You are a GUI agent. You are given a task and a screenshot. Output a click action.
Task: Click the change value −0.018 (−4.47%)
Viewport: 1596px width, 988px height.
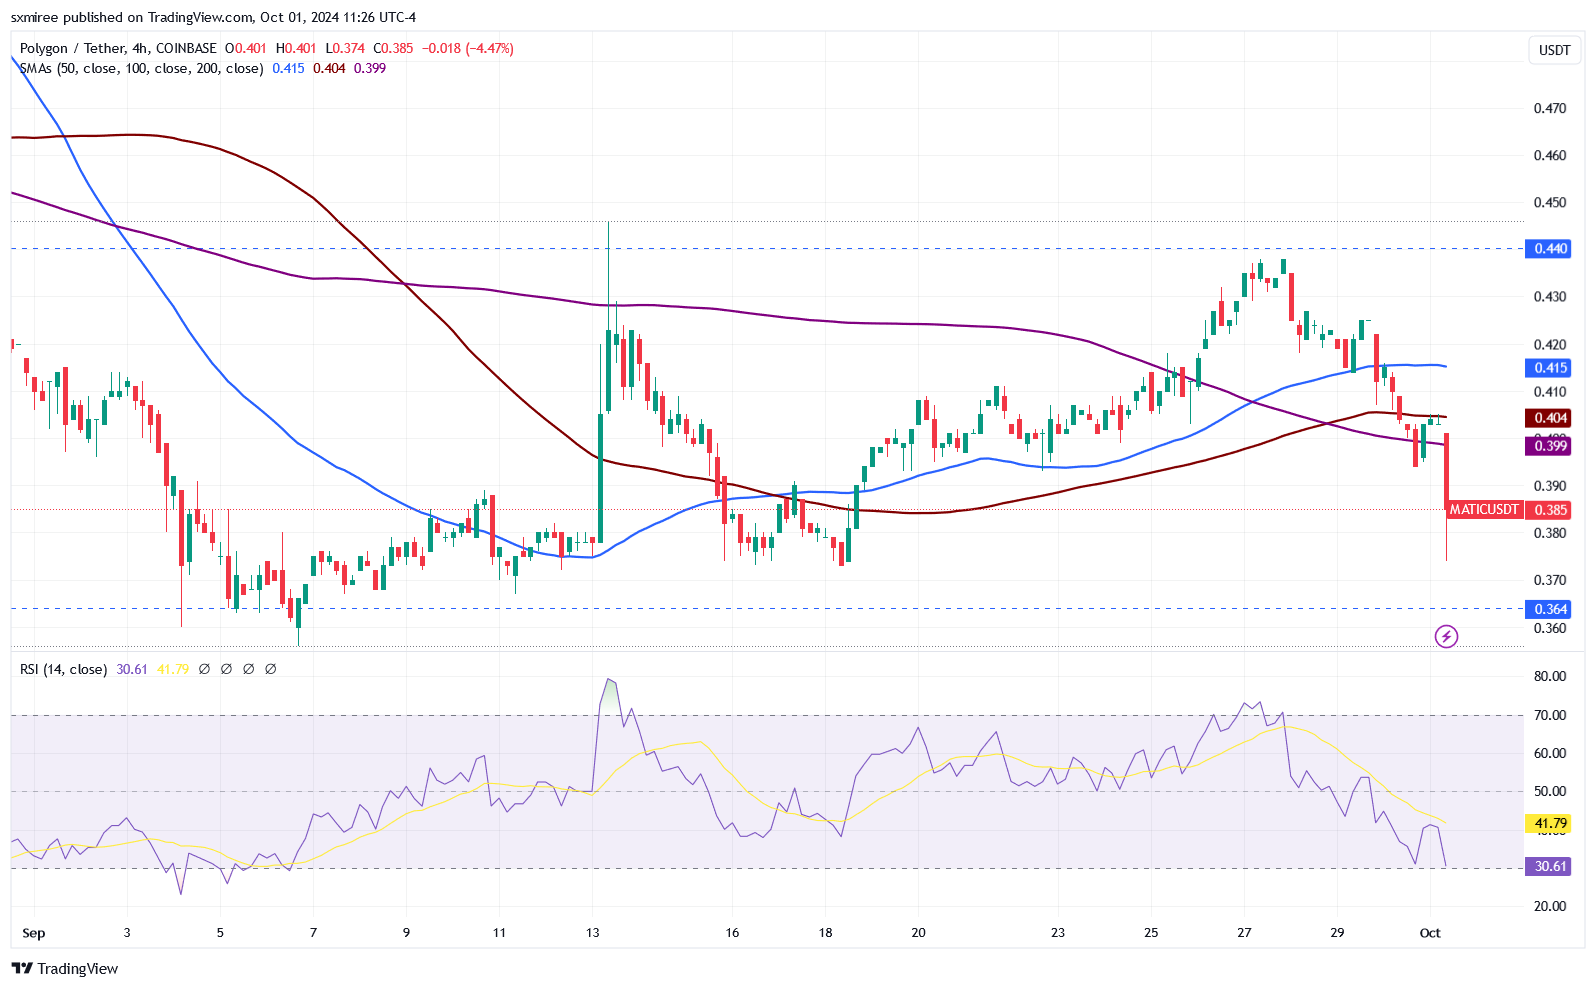pos(468,48)
